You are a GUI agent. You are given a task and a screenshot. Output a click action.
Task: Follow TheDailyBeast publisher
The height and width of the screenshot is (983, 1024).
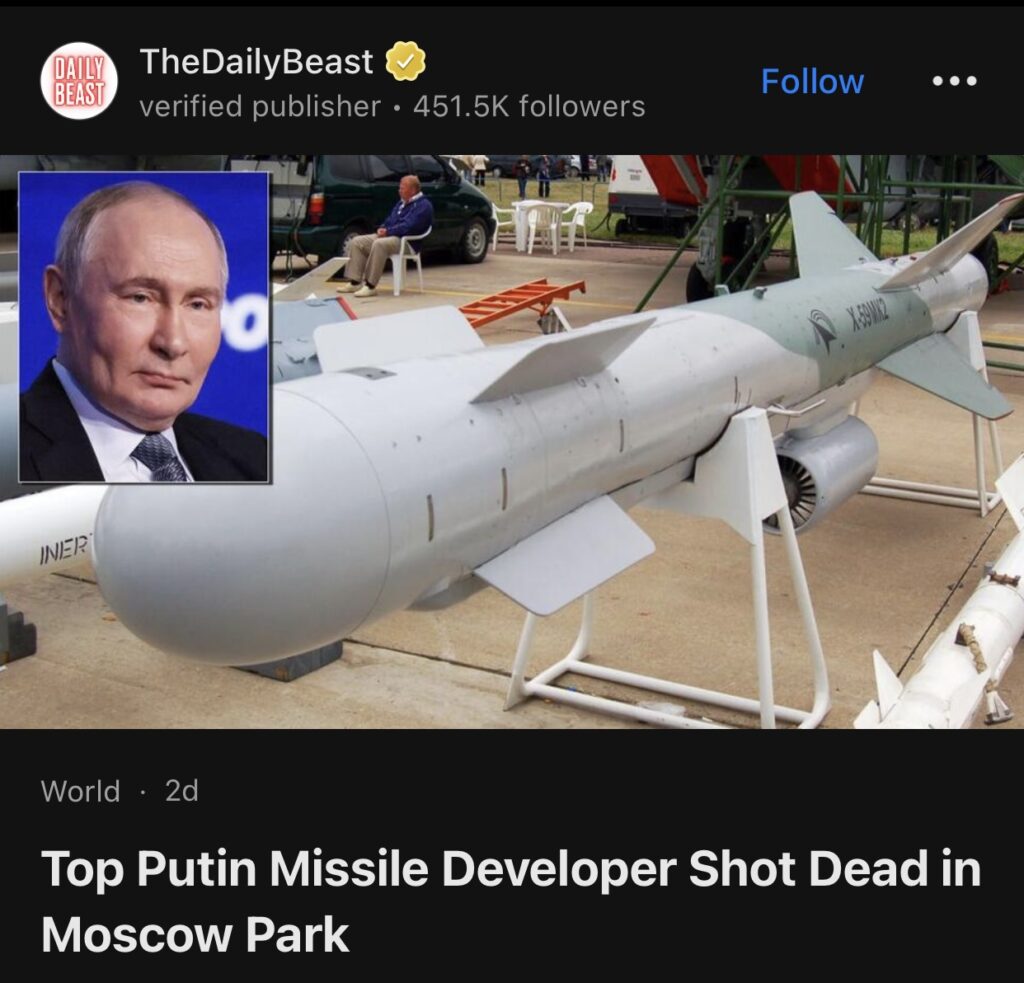coord(812,82)
